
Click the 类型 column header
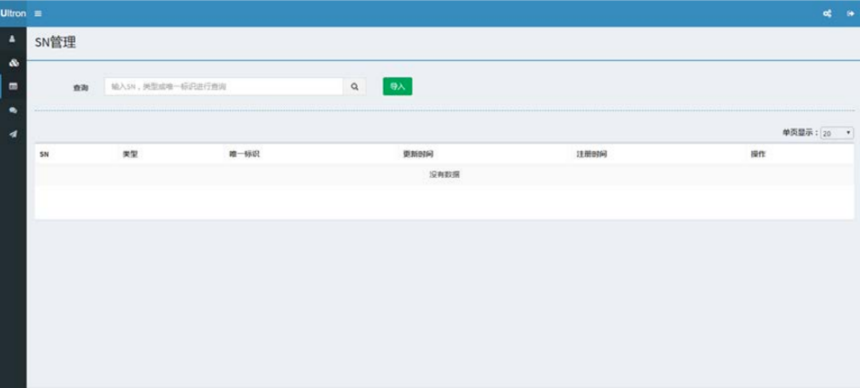click(x=130, y=155)
